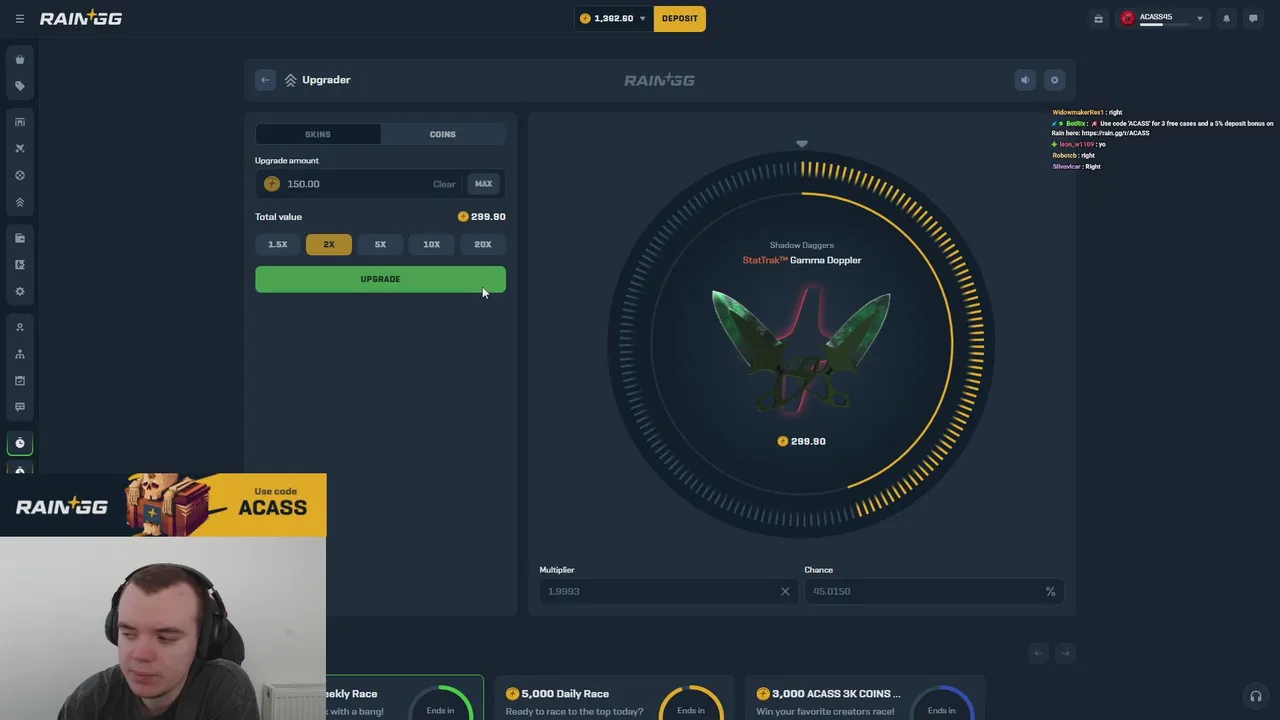Image resolution: width=1280 pixels, height=720 pixels.
Task: Open the person profile sidebar icon
Action: point(19,327)
